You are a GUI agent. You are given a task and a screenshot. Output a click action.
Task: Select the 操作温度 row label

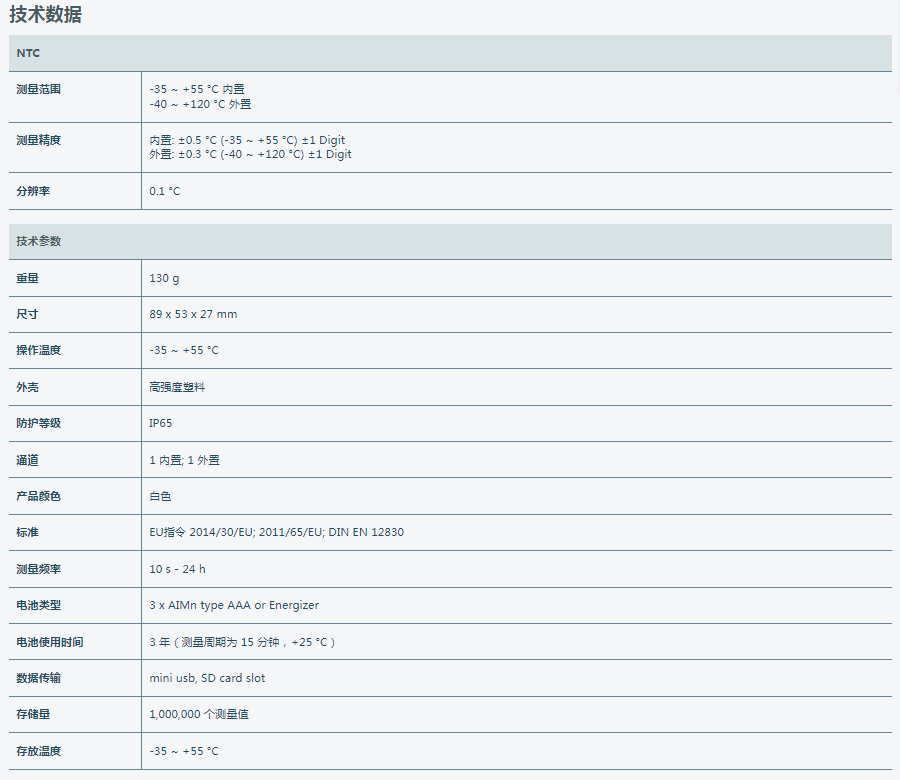click(39, 351)
